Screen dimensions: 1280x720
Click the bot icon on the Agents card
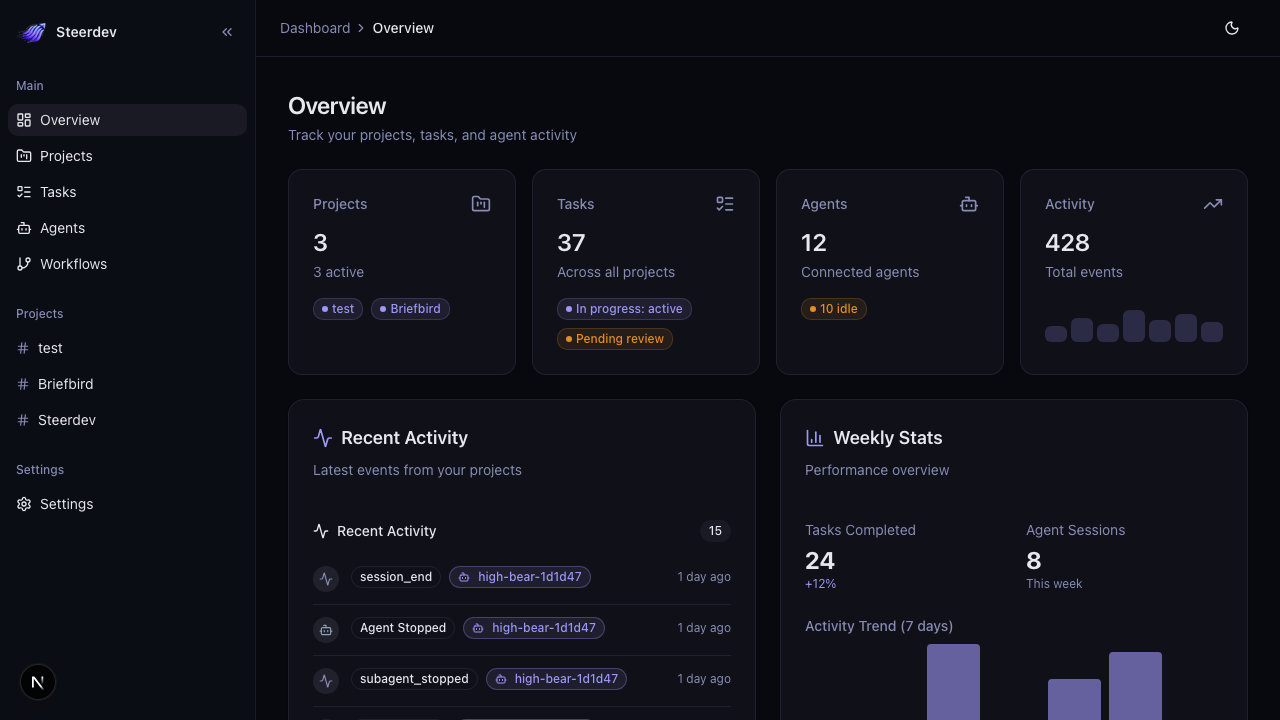[968, 203]
